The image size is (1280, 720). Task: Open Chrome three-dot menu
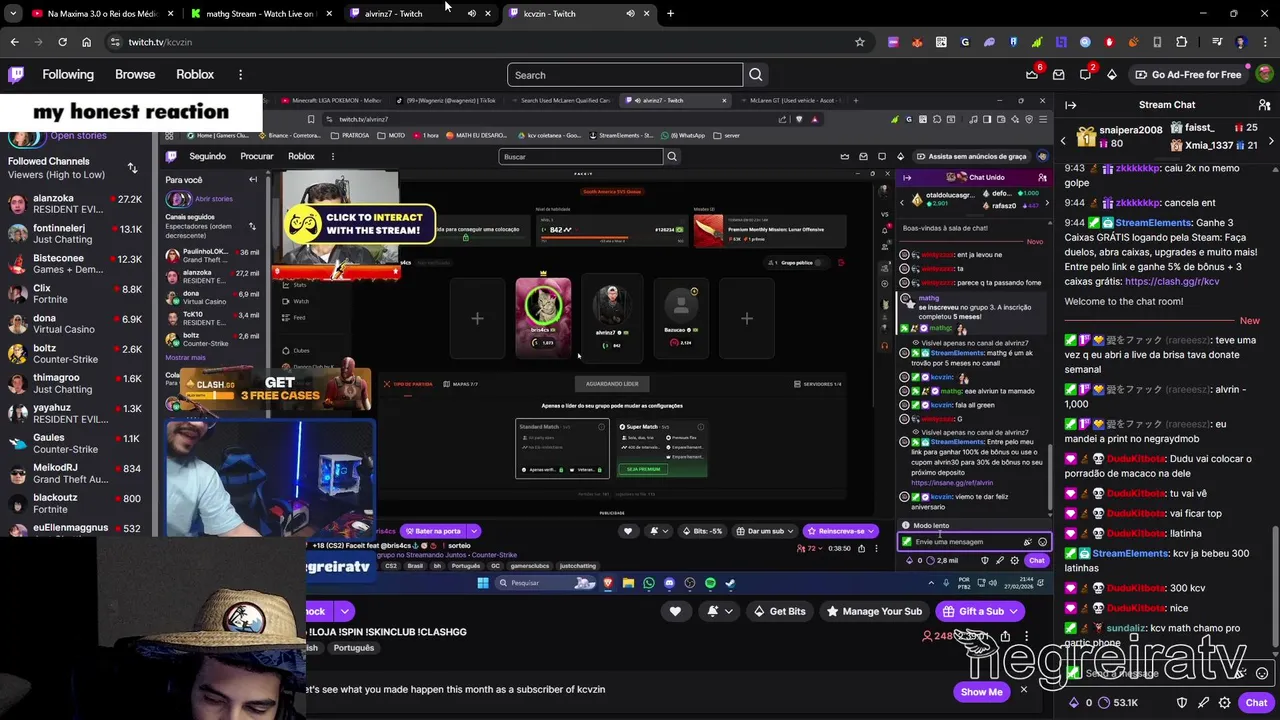(x=1264, y=42)
